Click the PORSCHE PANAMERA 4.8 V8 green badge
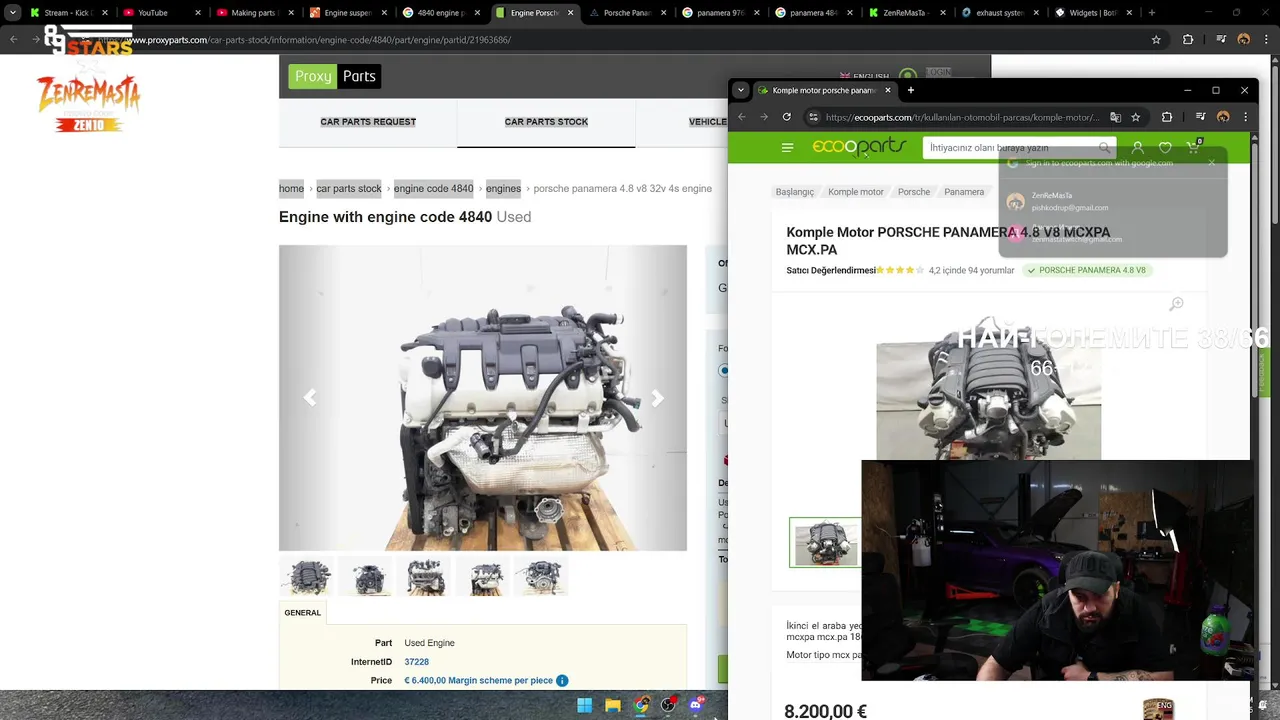Screen dimensions: 1280x720 pyautogui.click(x=1086, y=270)
